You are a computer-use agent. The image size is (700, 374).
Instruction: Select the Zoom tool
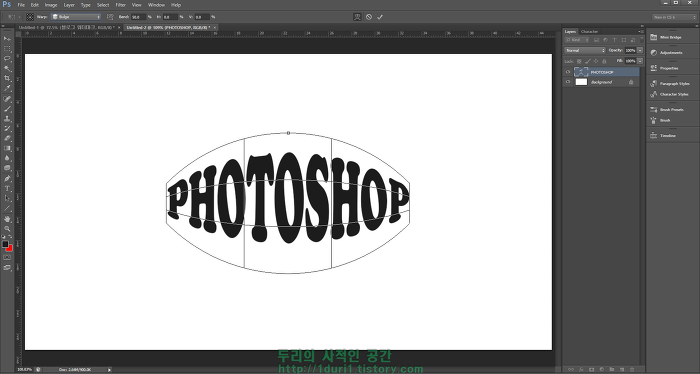7,229
